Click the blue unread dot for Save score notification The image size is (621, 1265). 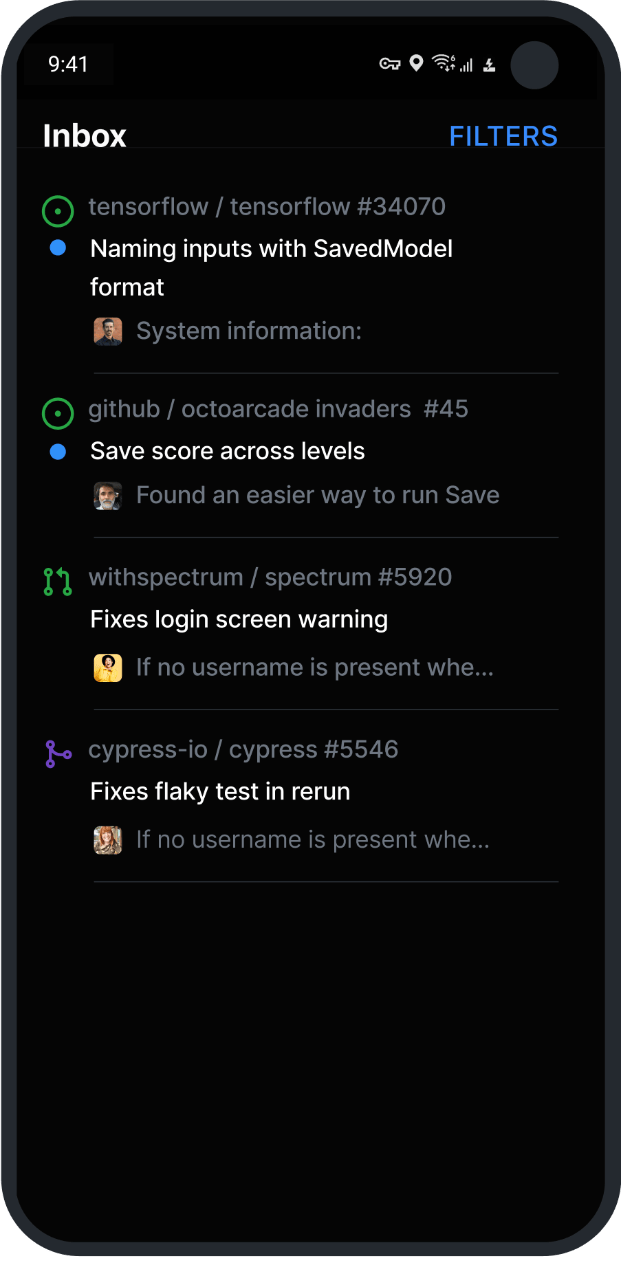(x=58, y=452)
